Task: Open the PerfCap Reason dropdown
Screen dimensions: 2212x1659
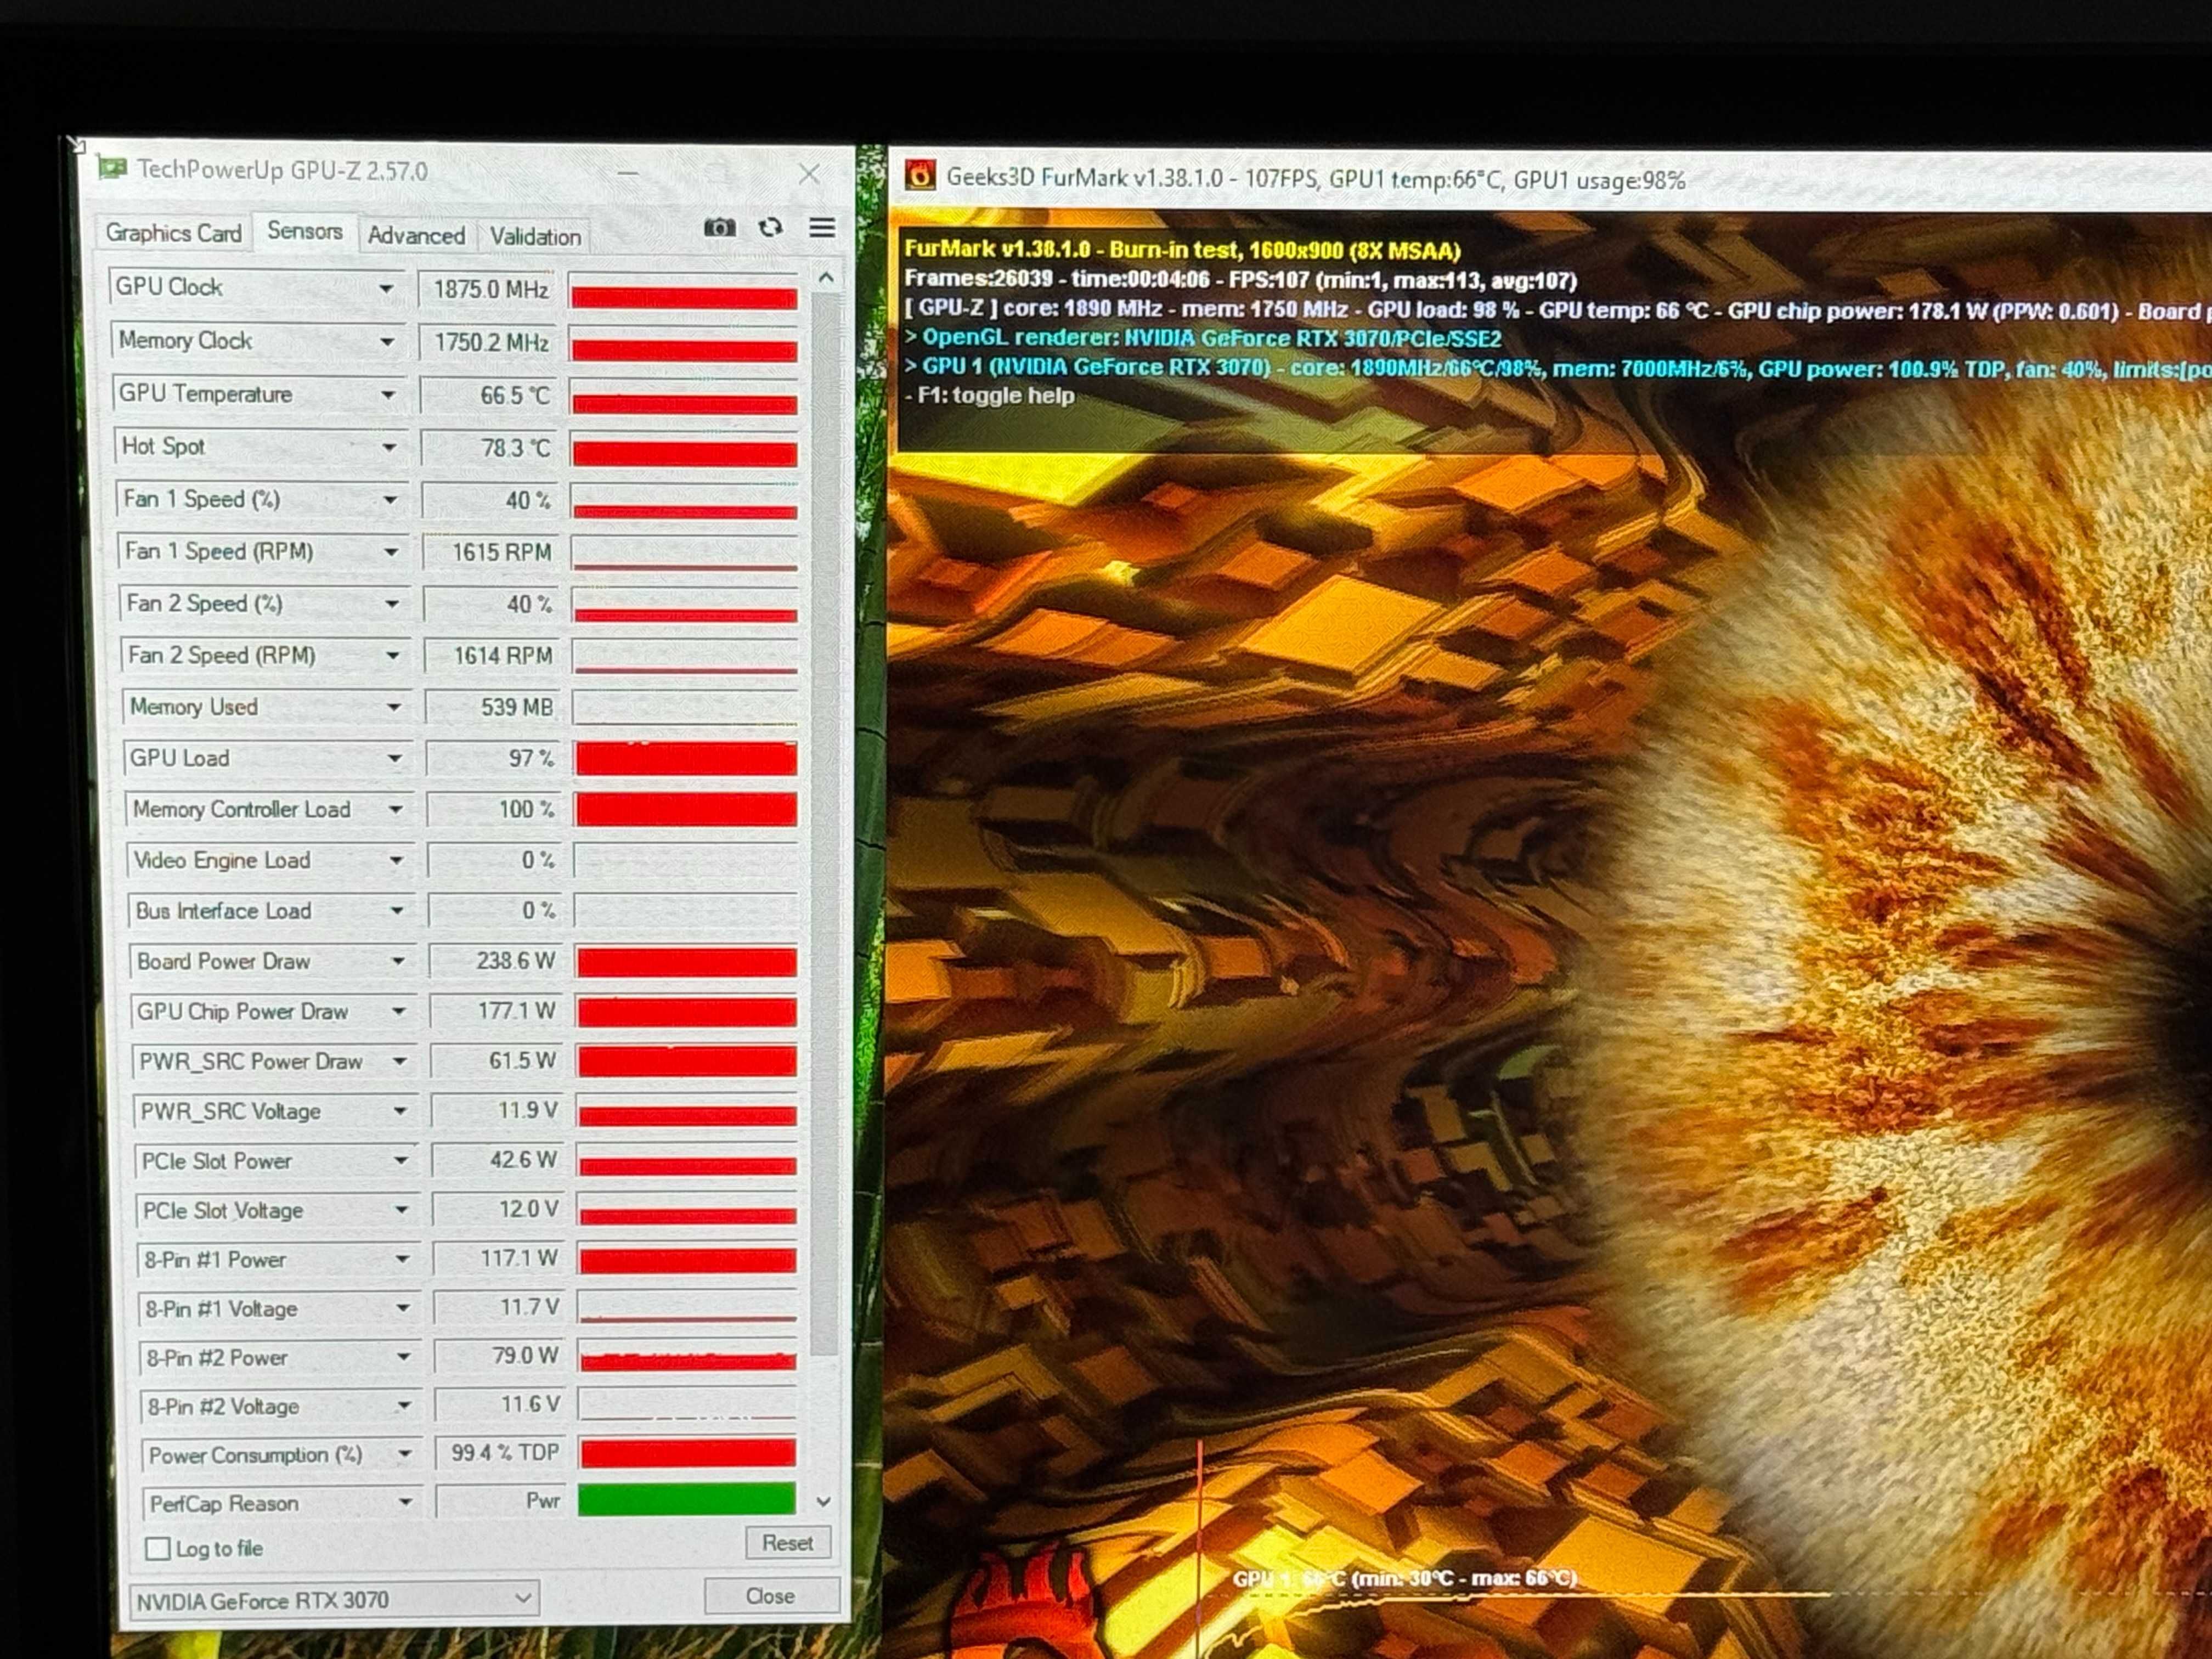Action: coord(405,1502)
